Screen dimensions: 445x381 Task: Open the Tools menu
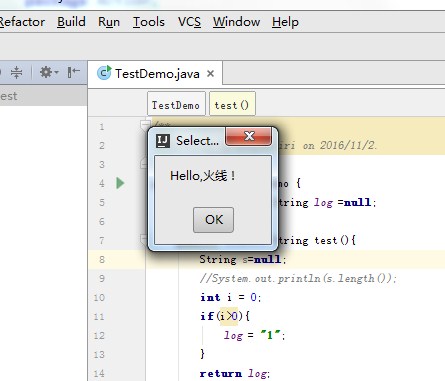149,22
